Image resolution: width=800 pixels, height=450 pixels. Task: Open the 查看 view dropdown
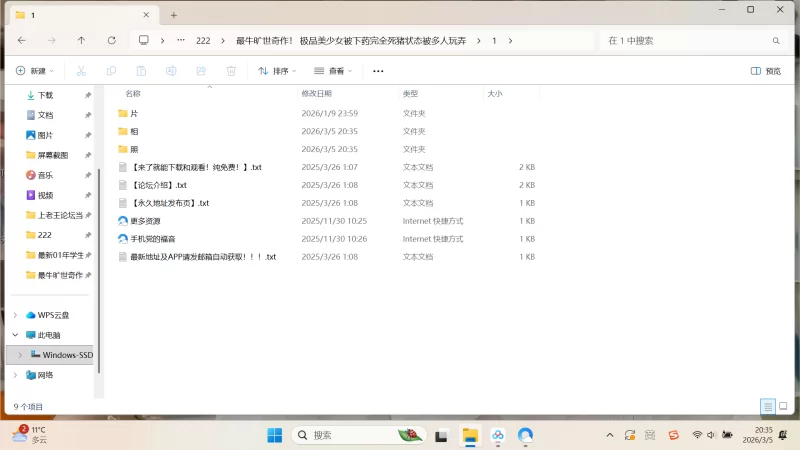333,71
